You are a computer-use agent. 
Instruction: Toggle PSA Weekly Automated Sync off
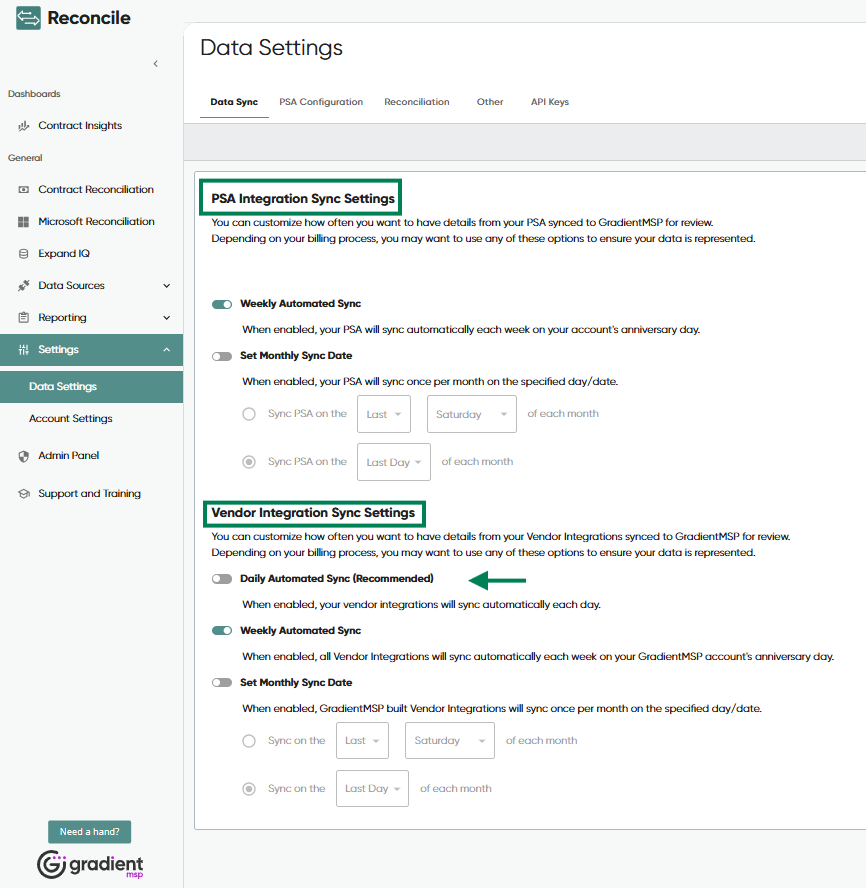pyautogui.click(x=222, y=304)
